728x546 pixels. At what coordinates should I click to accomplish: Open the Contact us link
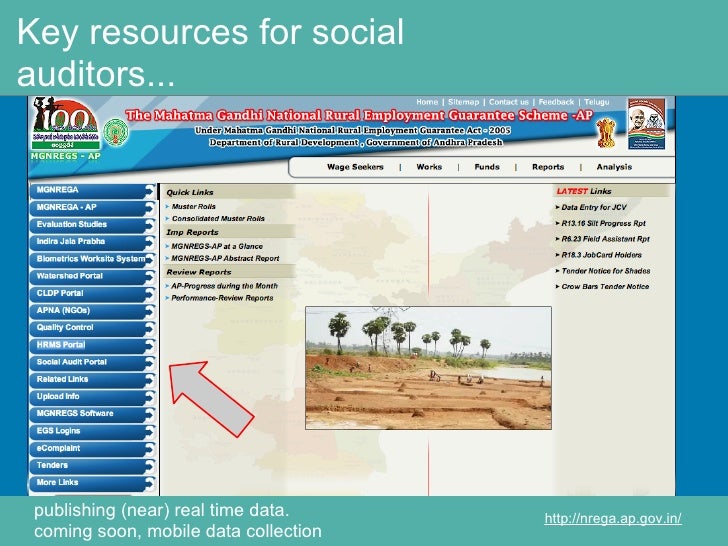(x=509, y=102)
